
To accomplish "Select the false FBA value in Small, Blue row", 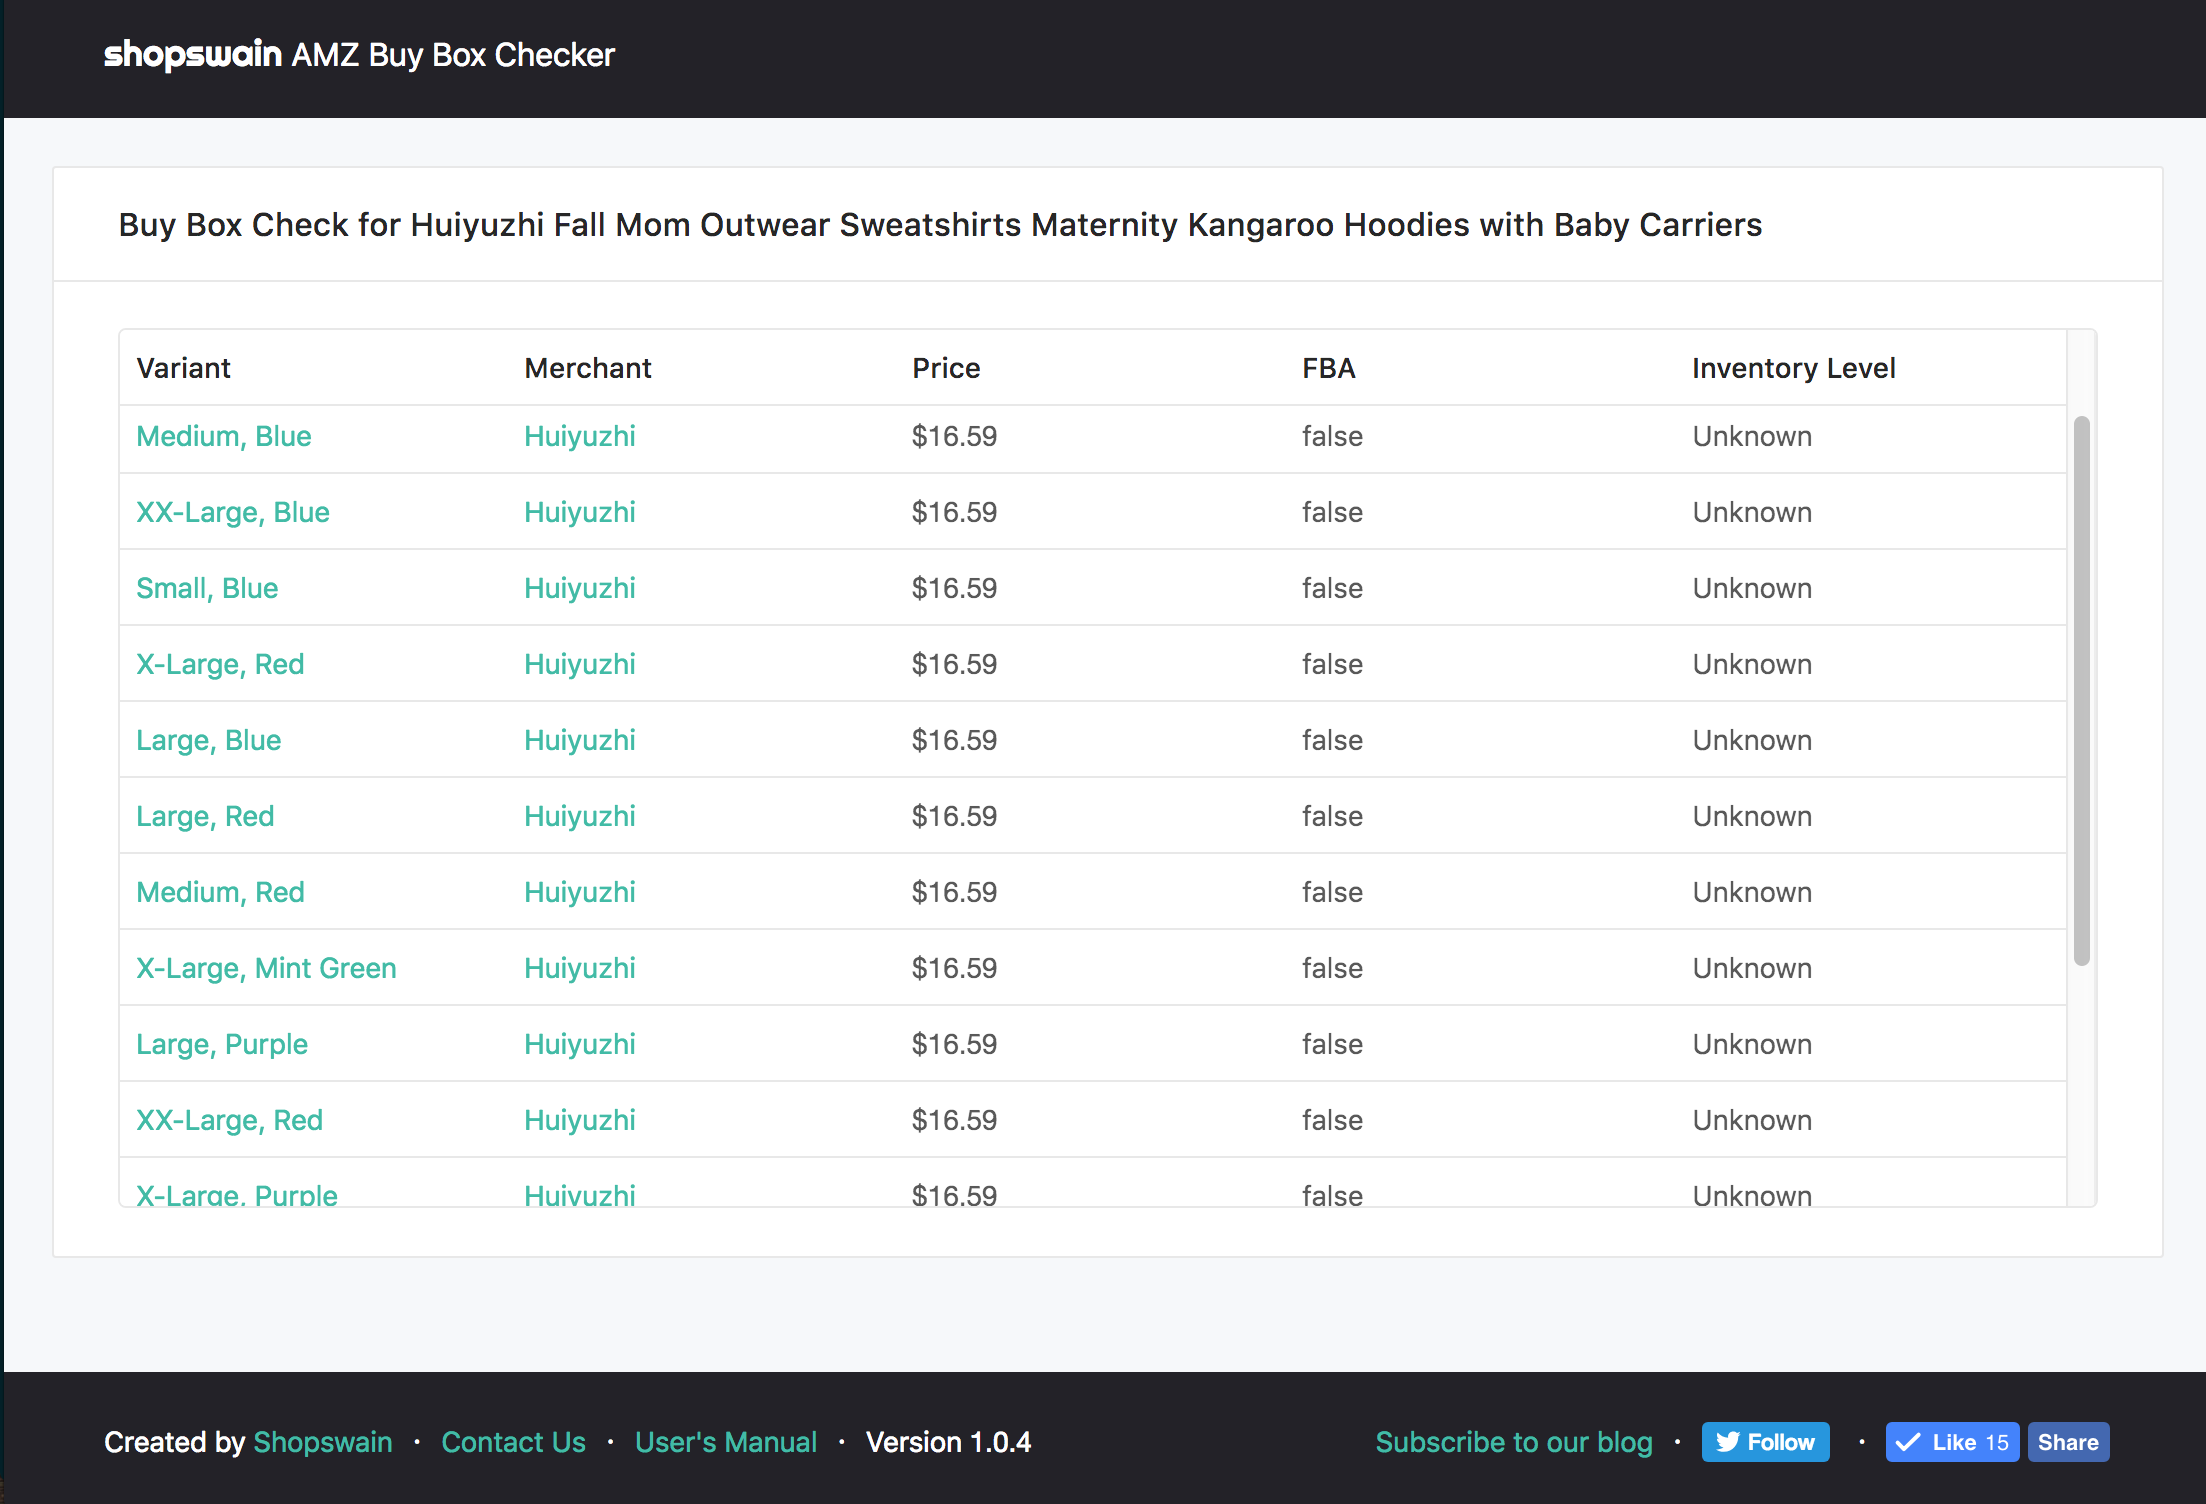I will click(1332, 588).
